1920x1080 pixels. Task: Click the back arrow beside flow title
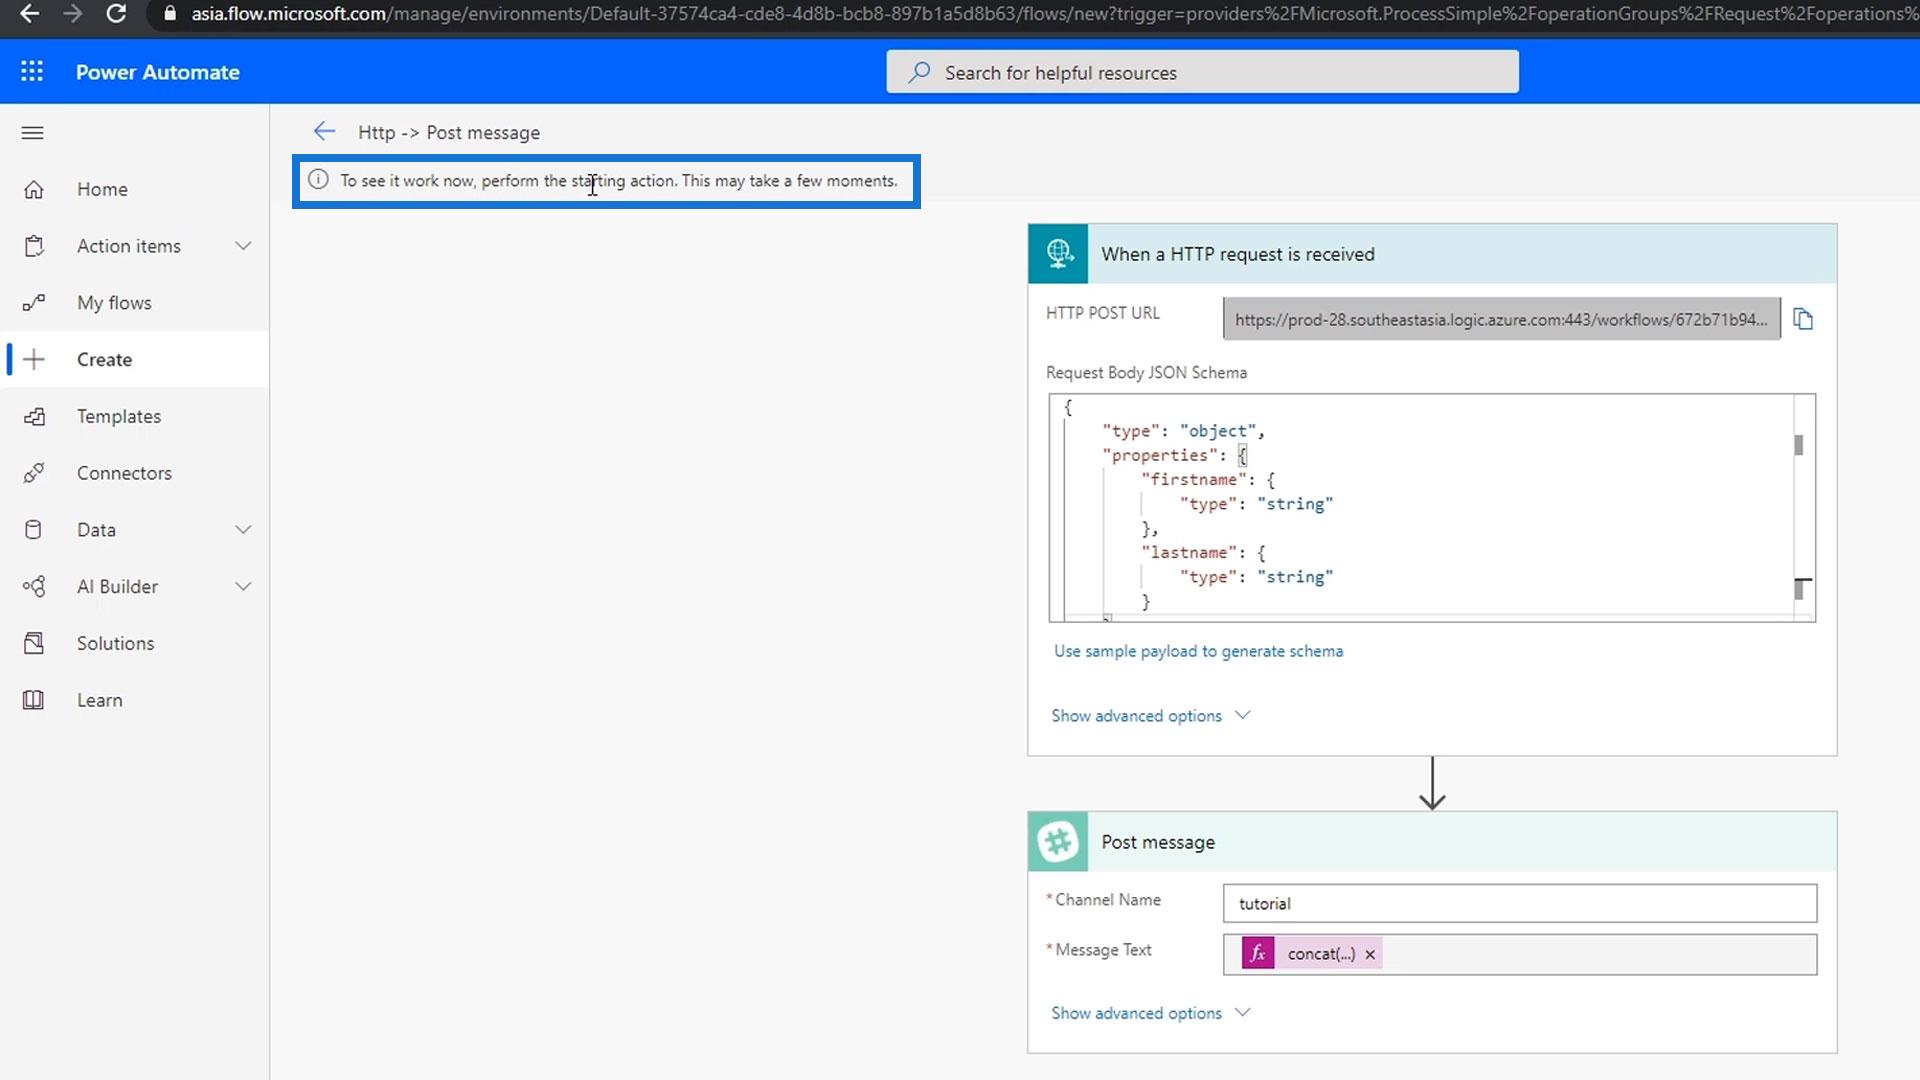click(324, 132)
